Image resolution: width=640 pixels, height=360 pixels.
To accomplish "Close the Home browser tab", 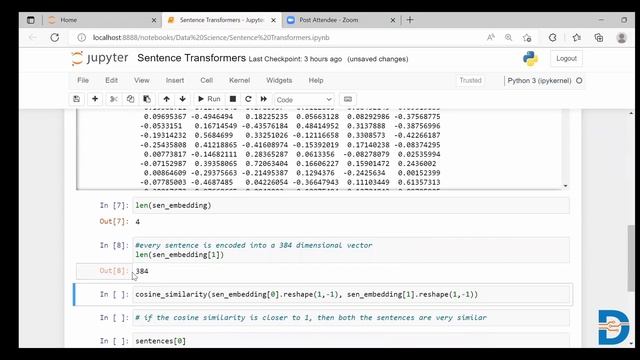I will 154,20.
